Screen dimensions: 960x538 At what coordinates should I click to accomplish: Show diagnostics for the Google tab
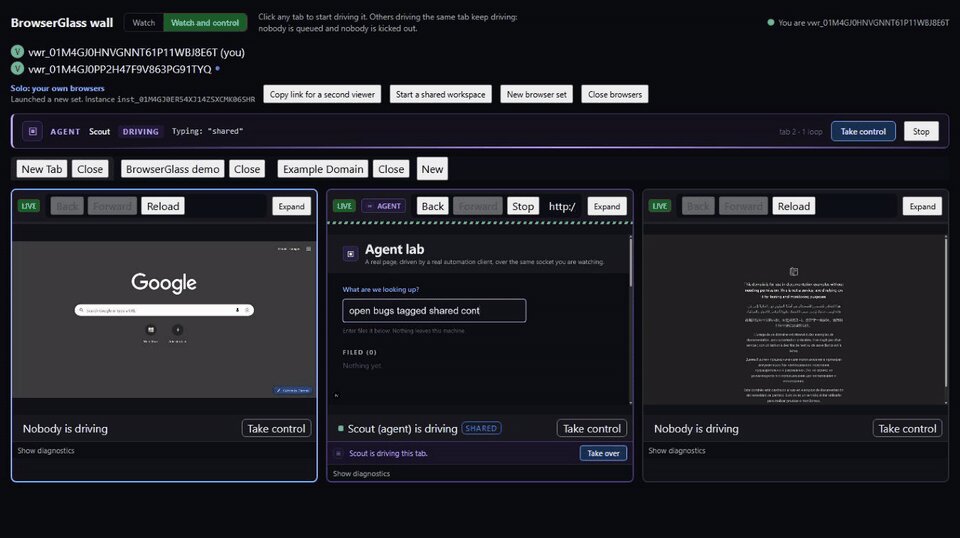[46, 450]
